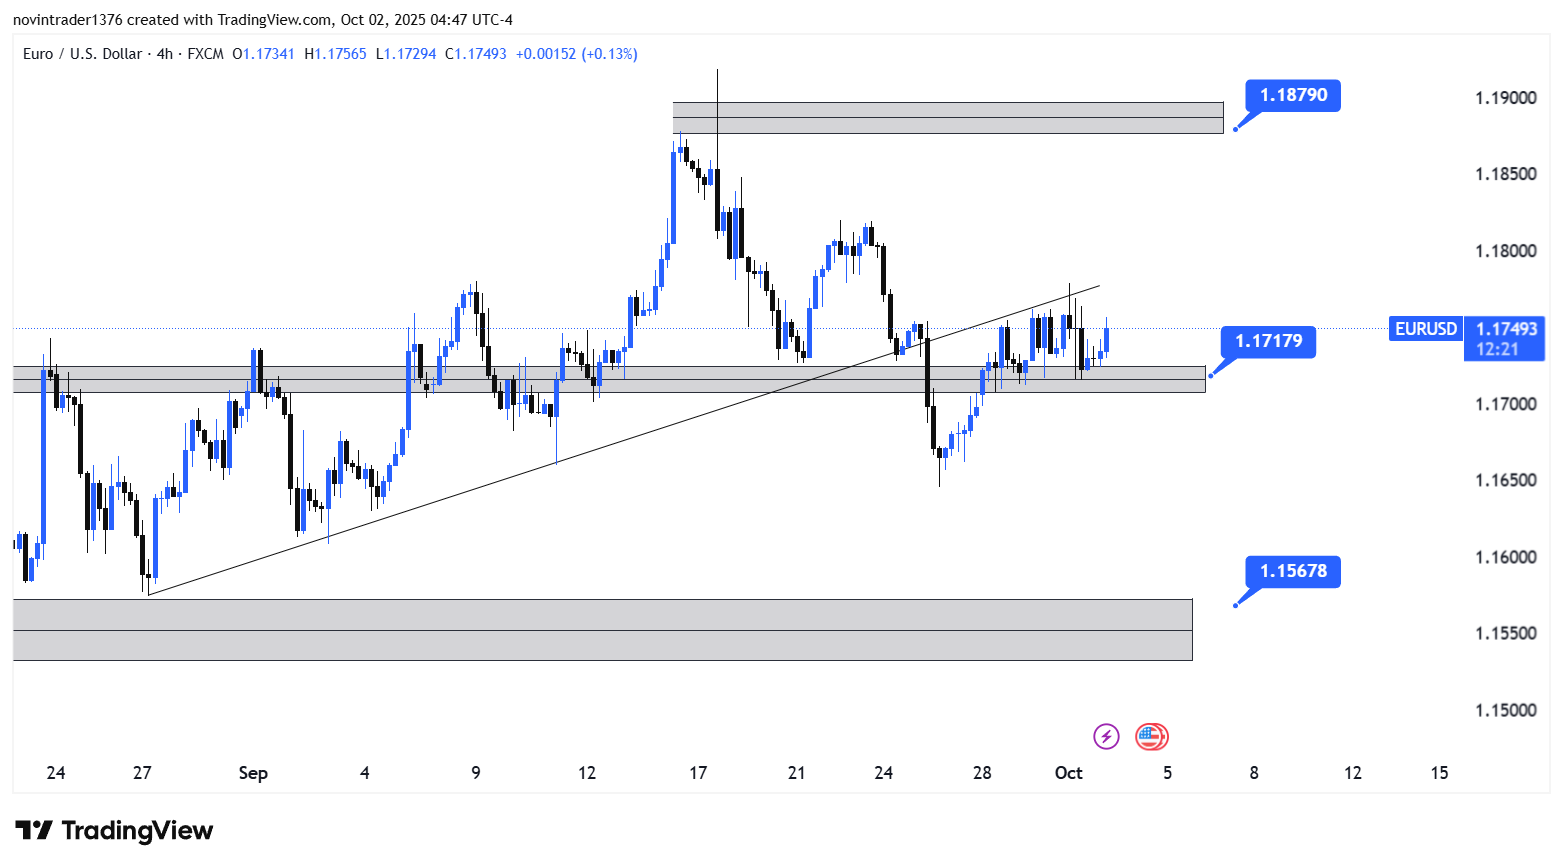The width and height of the screenshot is (1563, 868).
Task: Click the 12:21 candle countdown timer
Action: 1497,349
